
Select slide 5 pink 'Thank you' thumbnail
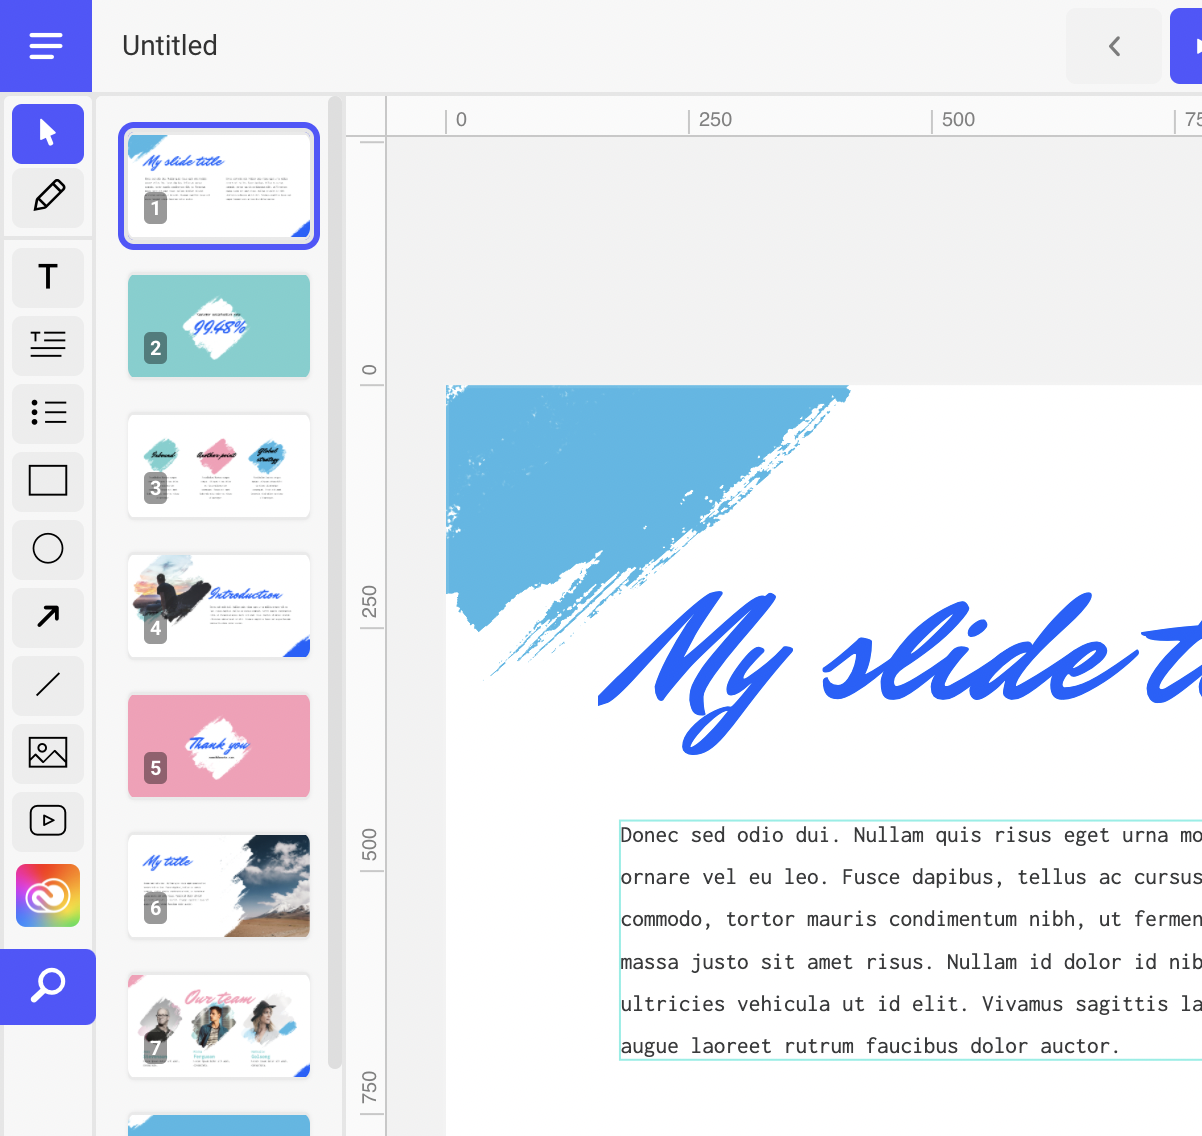[x=219, y=746]
